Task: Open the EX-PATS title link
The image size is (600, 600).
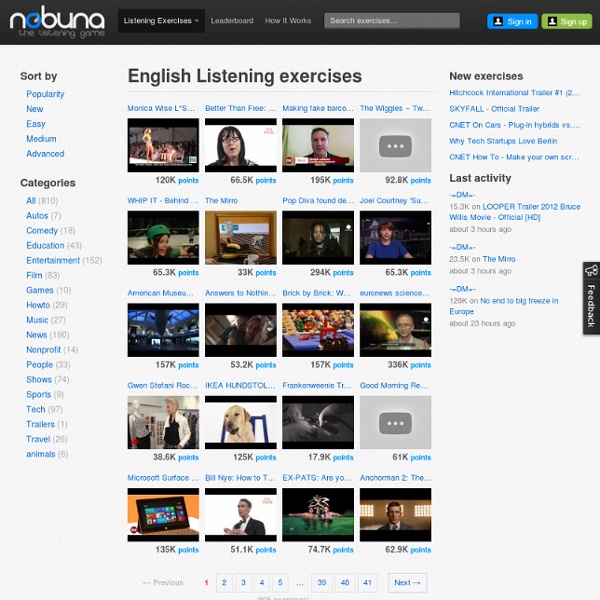Action: pos(317,478)
